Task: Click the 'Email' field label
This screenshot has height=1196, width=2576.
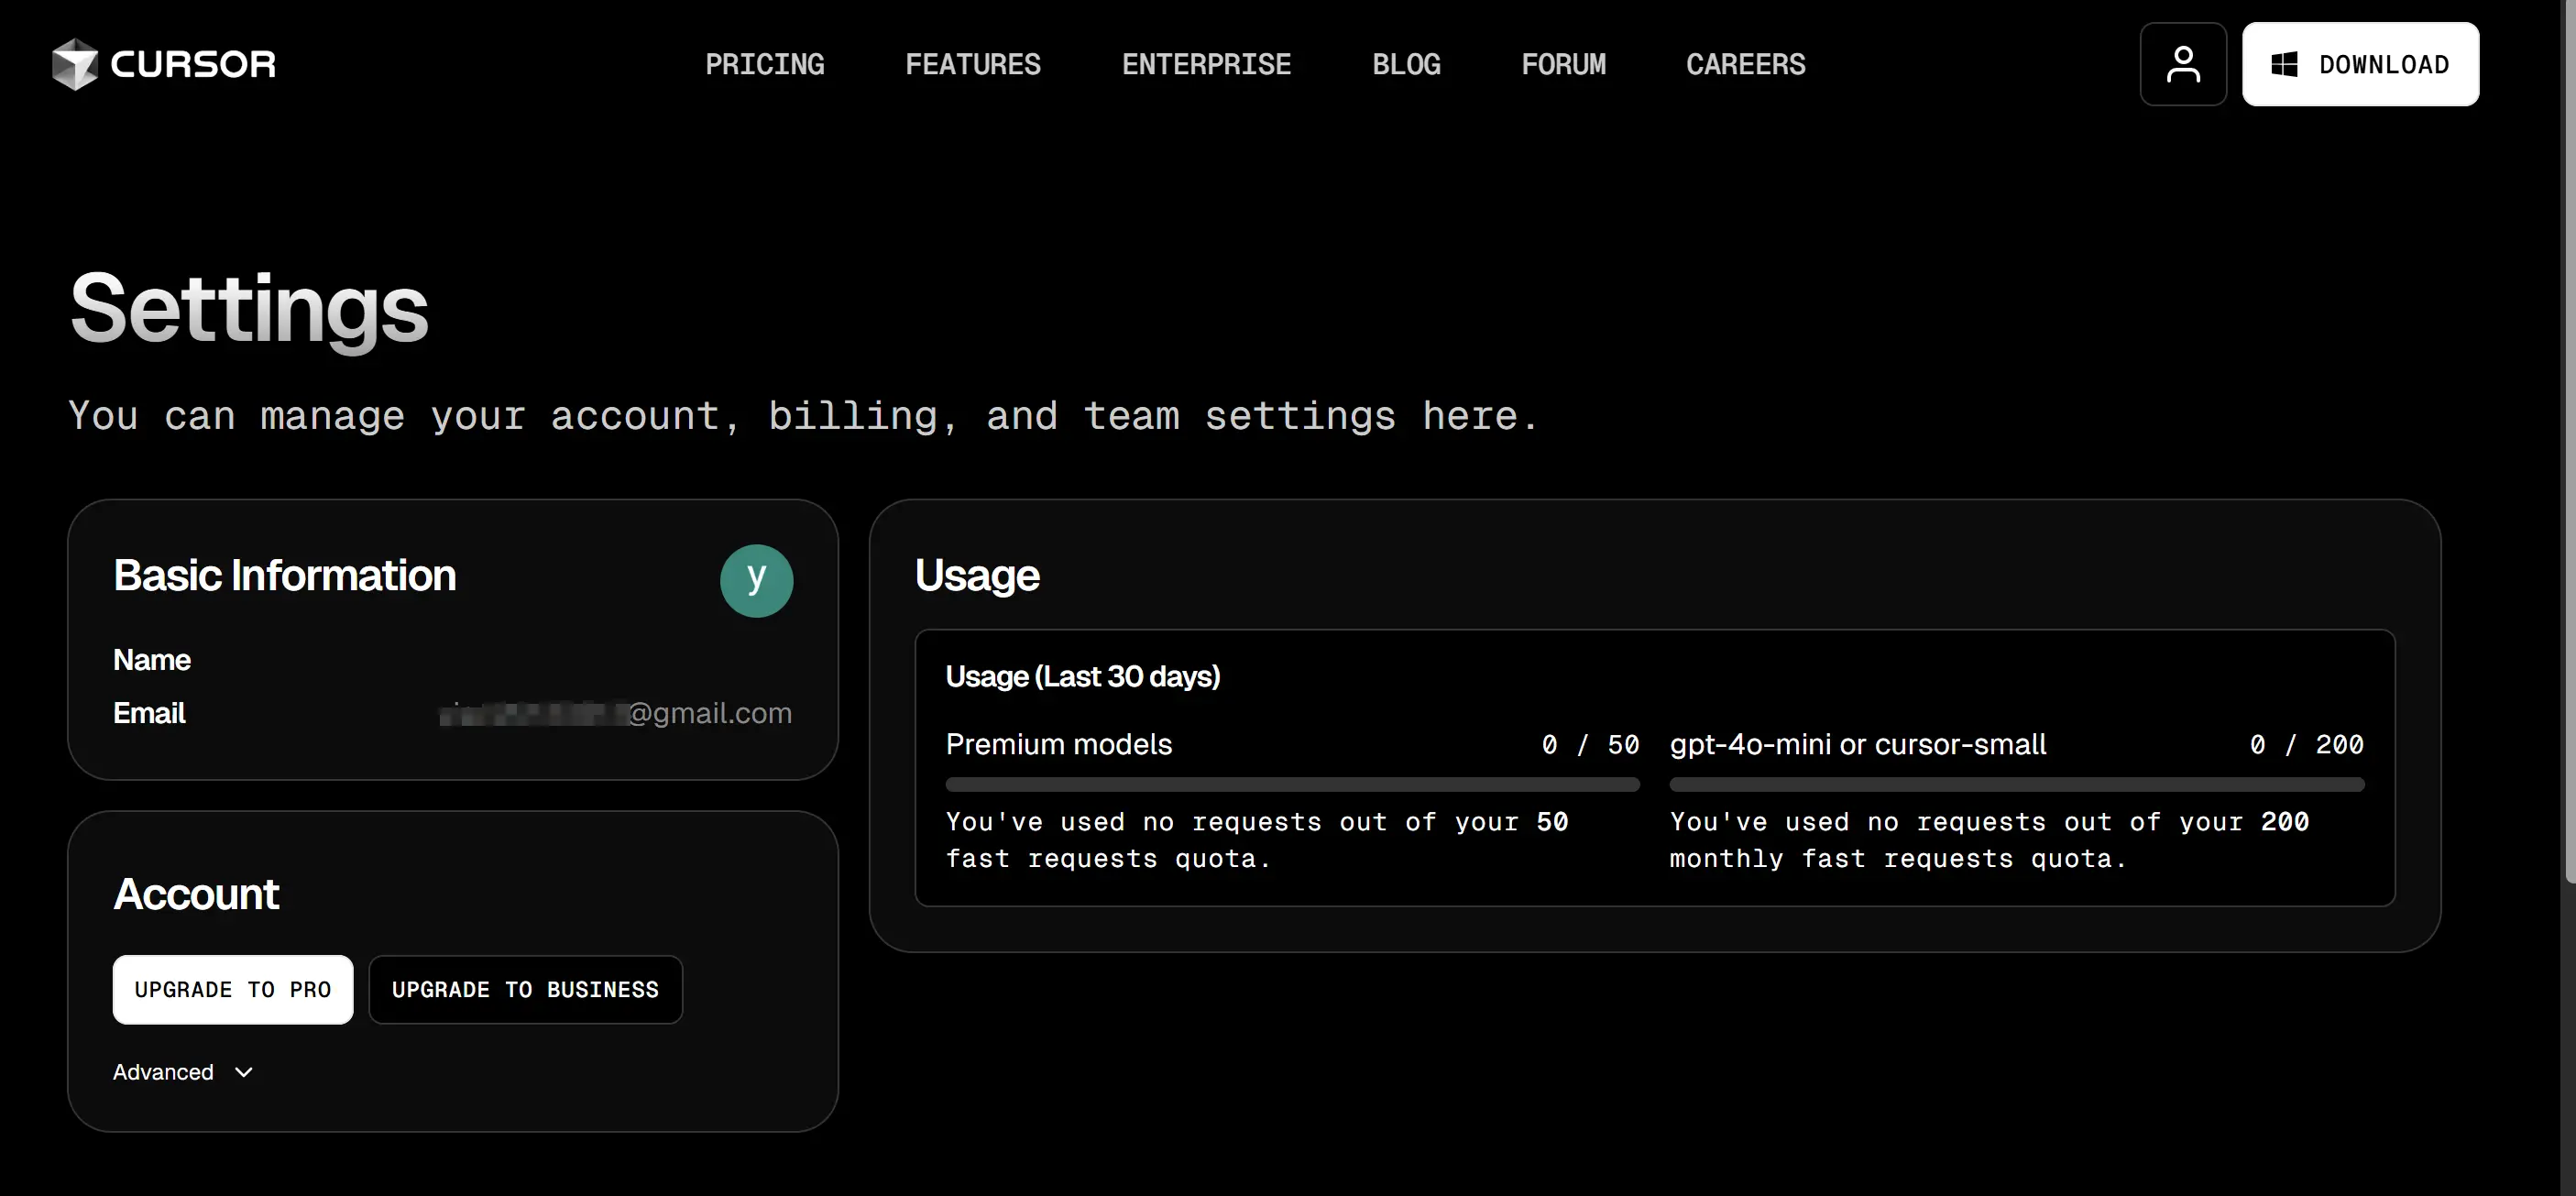Action: [149, 713]
